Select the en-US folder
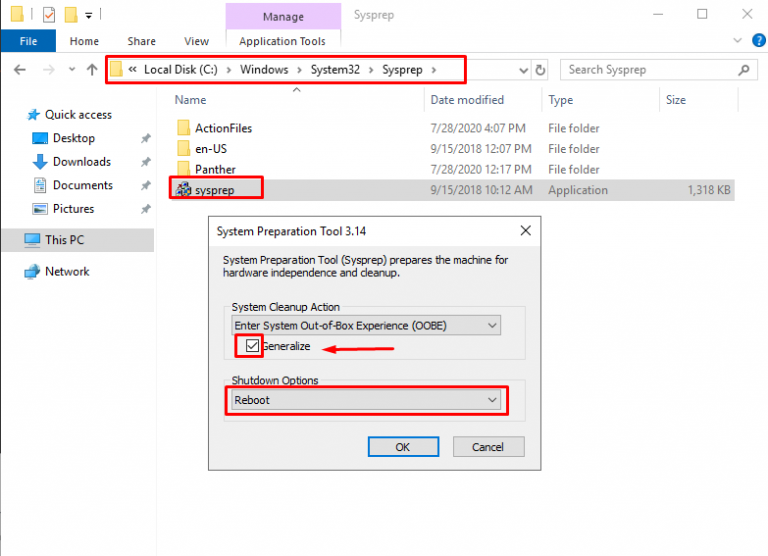 (211, 149)
